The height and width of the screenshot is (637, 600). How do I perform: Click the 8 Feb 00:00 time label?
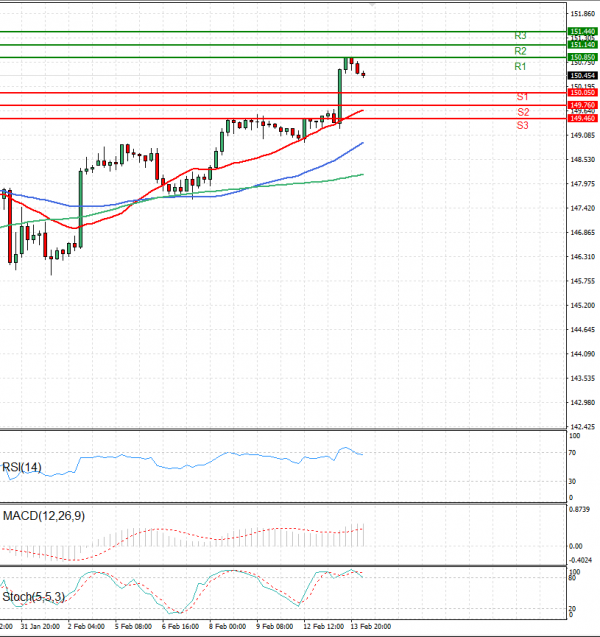(227, 626)
